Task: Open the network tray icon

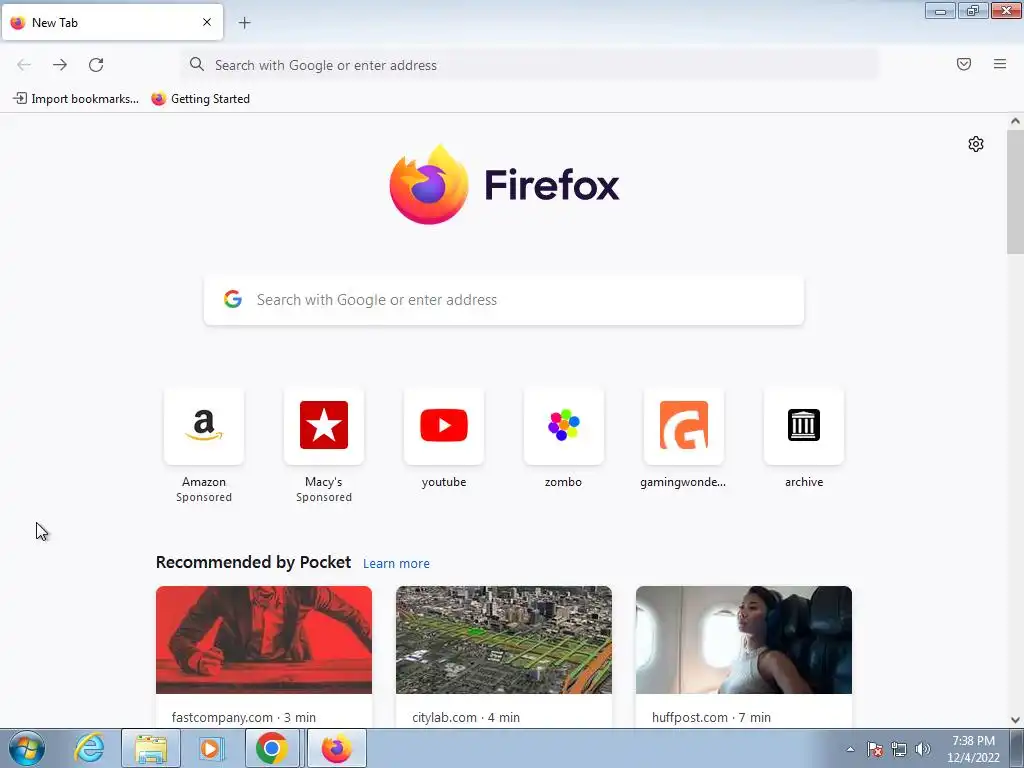Action: pyautogui.click(x=899, y=749)
